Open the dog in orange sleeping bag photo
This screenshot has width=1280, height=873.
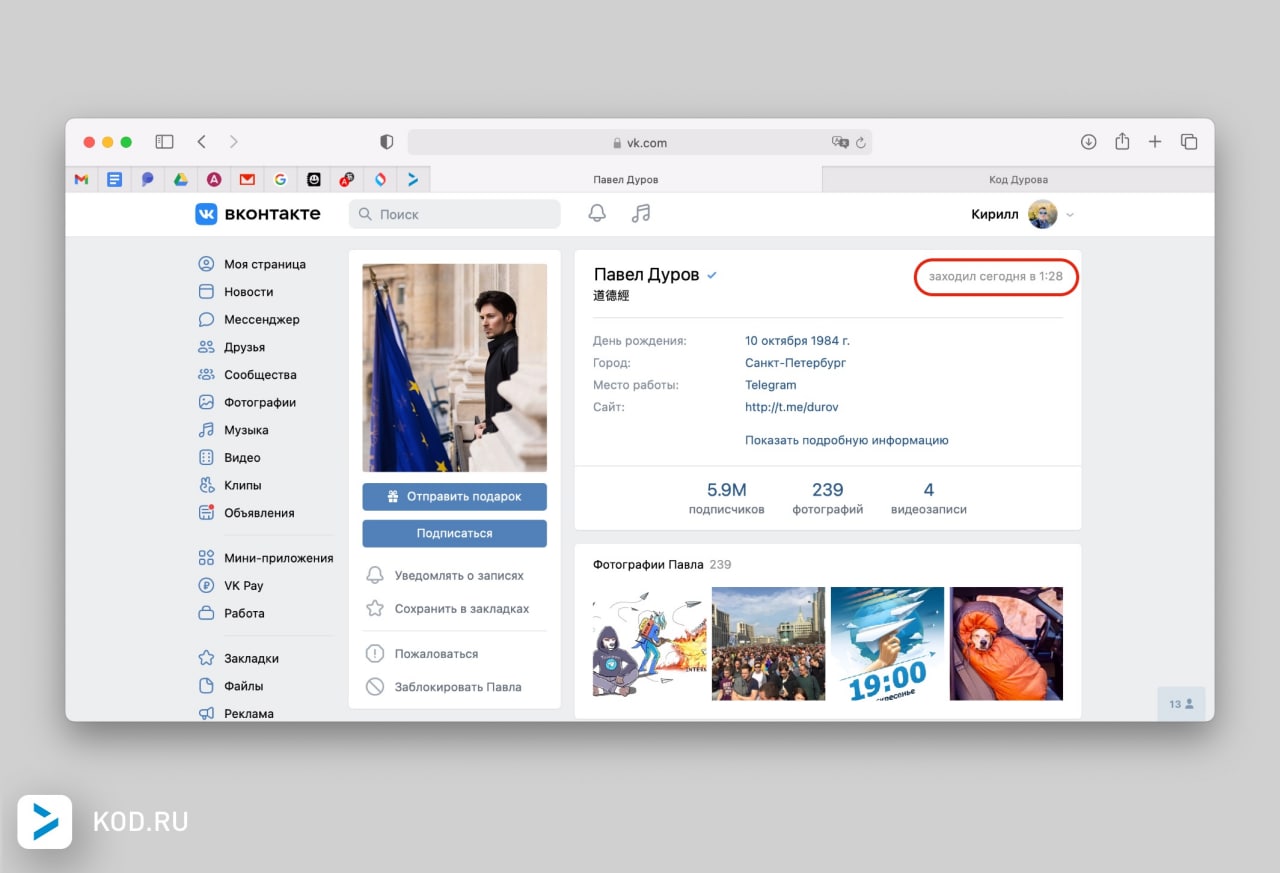point(1006,644)
